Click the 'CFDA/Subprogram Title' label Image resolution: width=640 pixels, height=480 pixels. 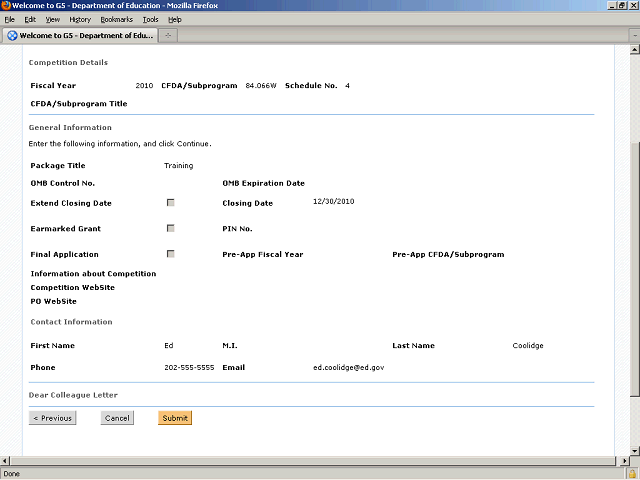pos(79,104)
